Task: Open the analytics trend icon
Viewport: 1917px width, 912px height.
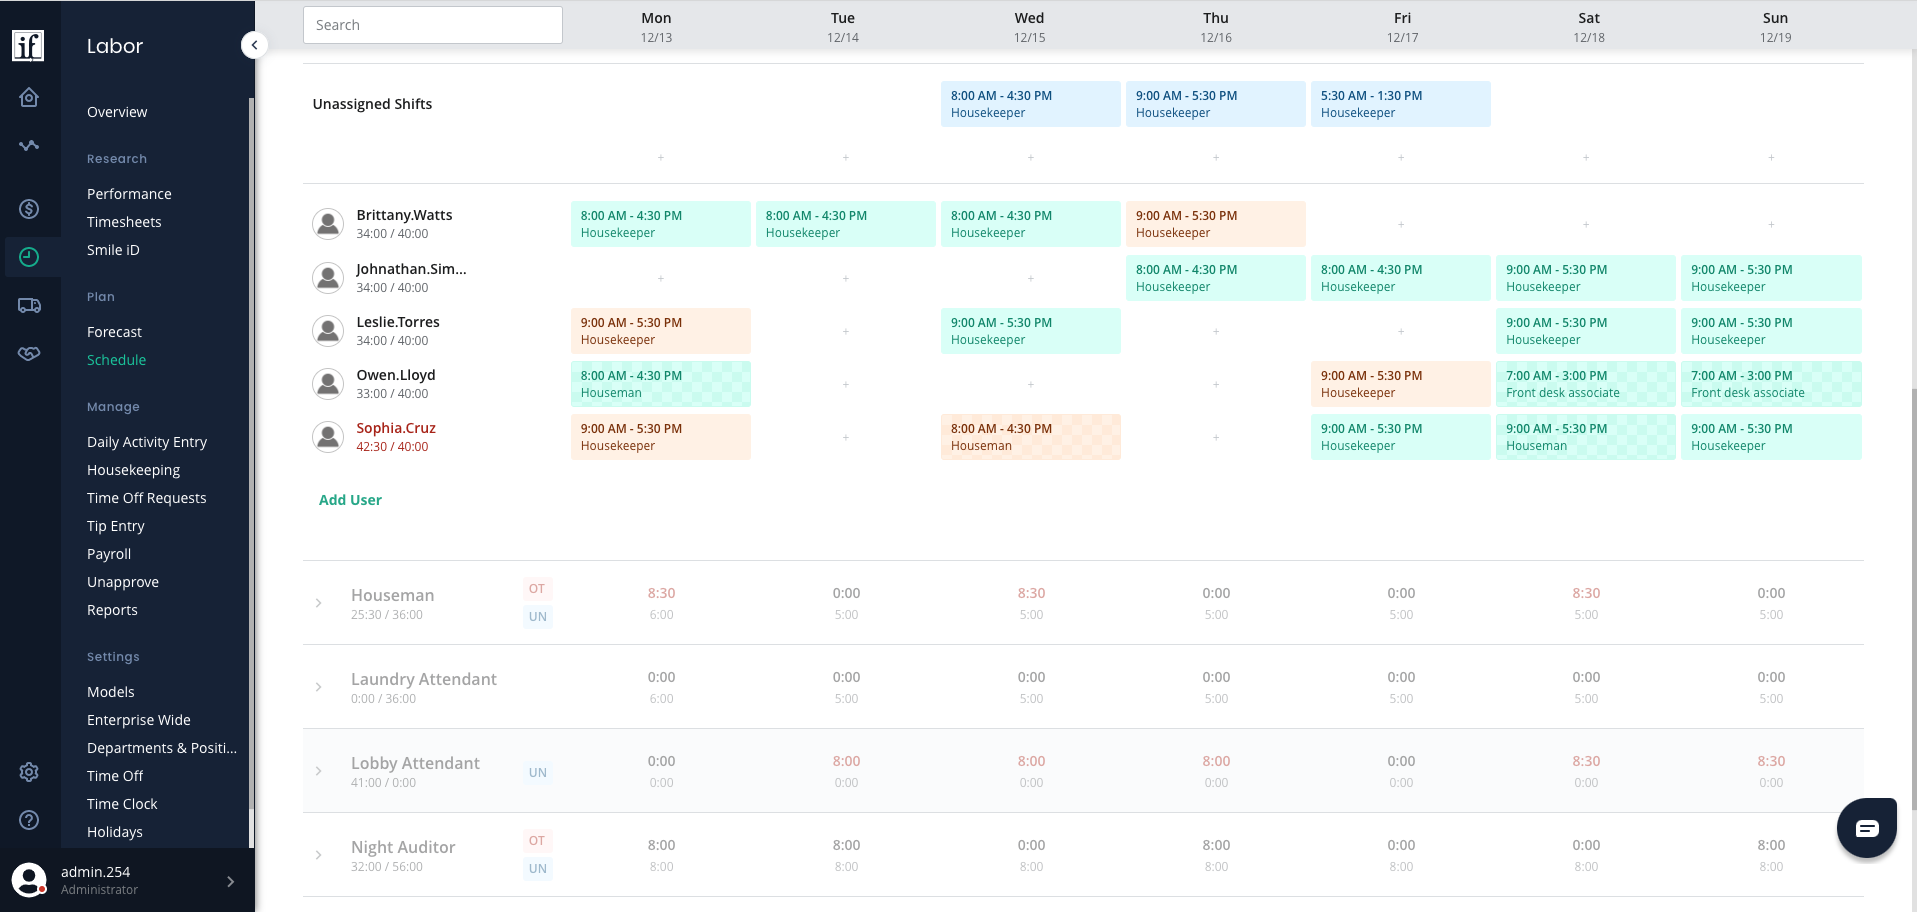Action: (29, 146)
